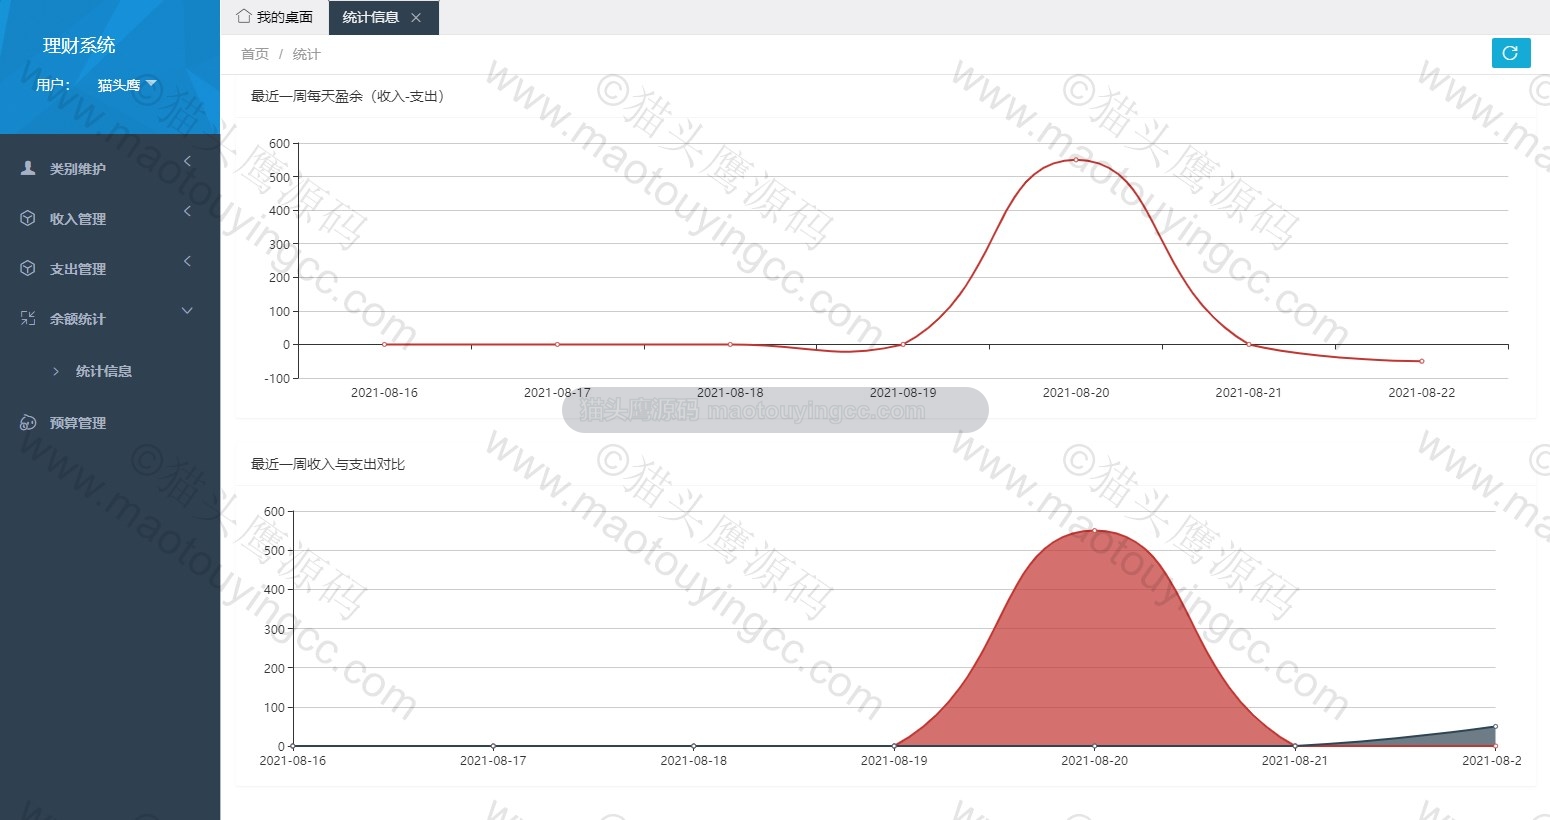Click the 余额统计 icon in sidebar
Viewport: 1550px width, 820px height.
point(28,318)
